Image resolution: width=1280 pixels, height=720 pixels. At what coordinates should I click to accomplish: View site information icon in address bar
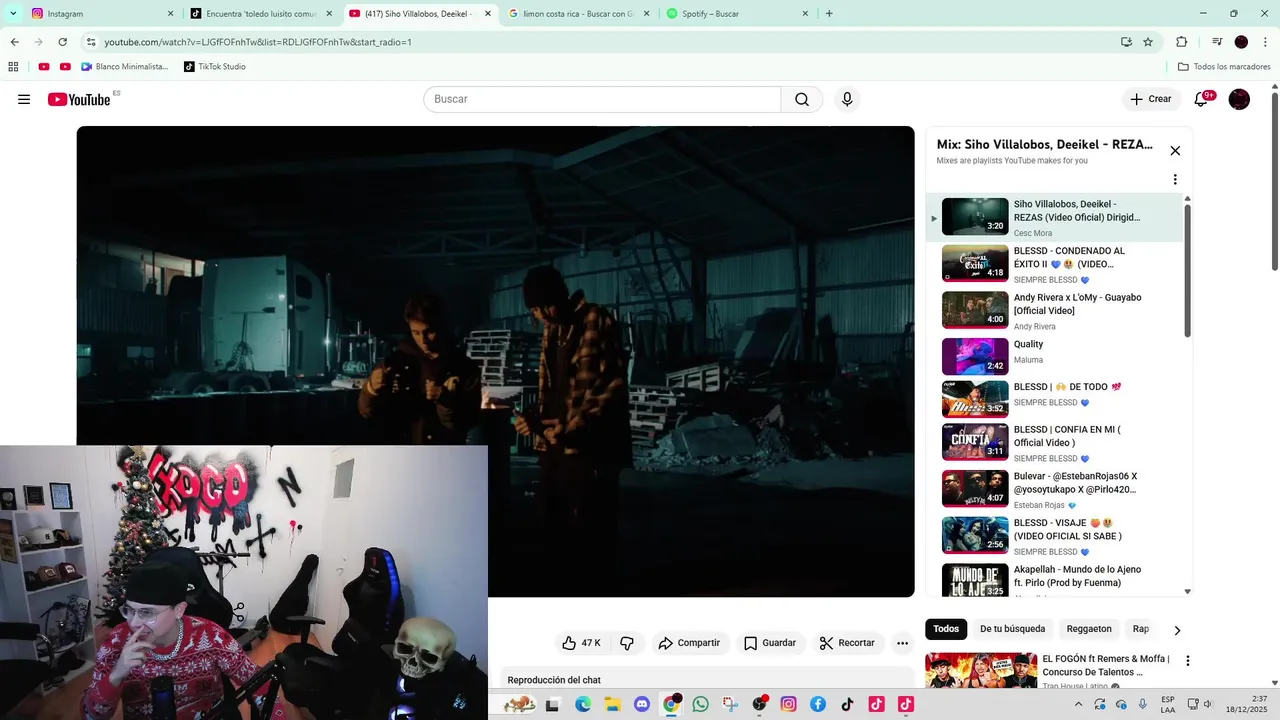pos(90,42)
